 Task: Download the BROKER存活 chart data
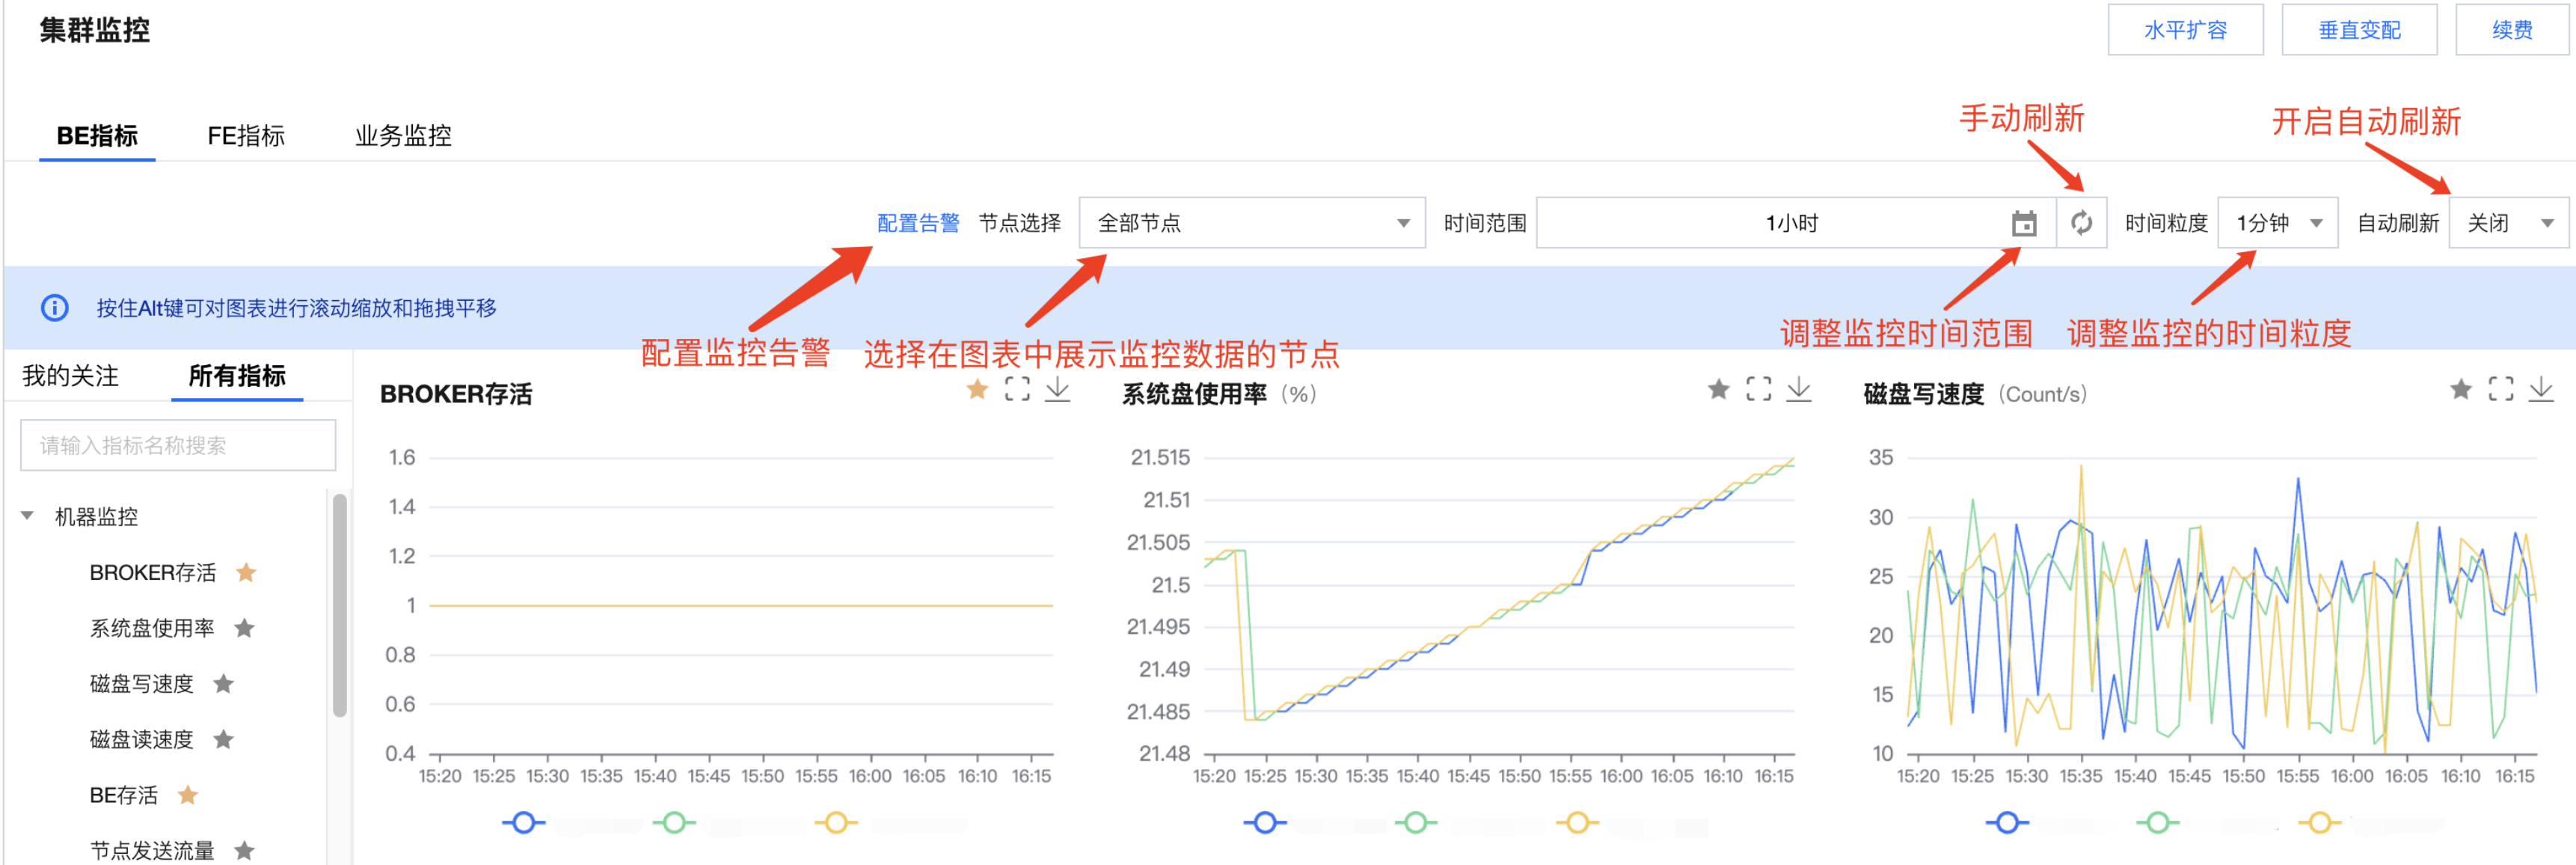1057,389
